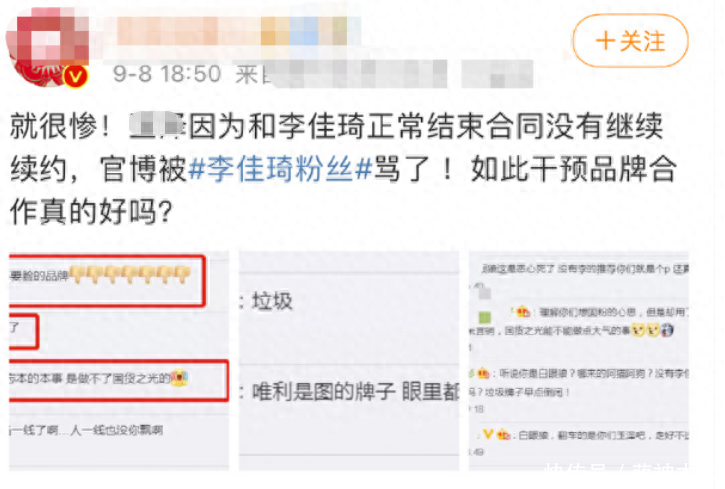Viewport: 725px width, 489px height.
Task: Click the small gray avatar in third image
Action: tap(484, 294)
